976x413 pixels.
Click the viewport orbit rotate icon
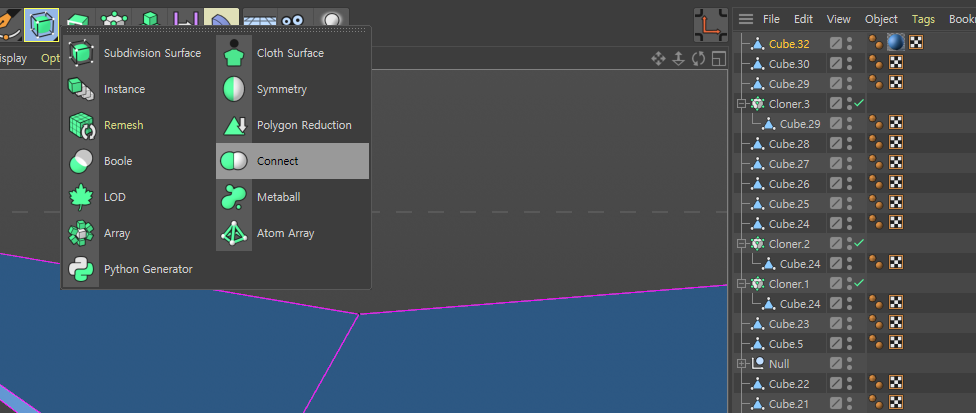[698, 59]
